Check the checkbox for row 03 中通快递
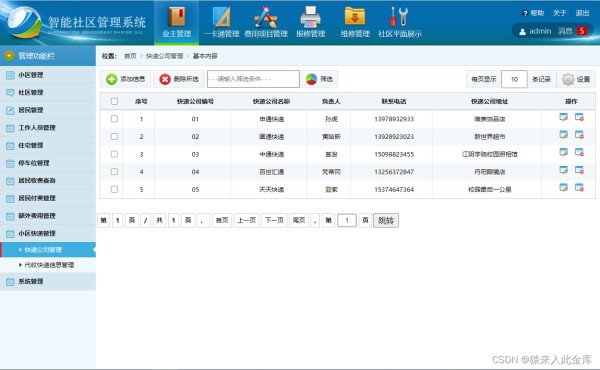 click(x=114, y=154)
